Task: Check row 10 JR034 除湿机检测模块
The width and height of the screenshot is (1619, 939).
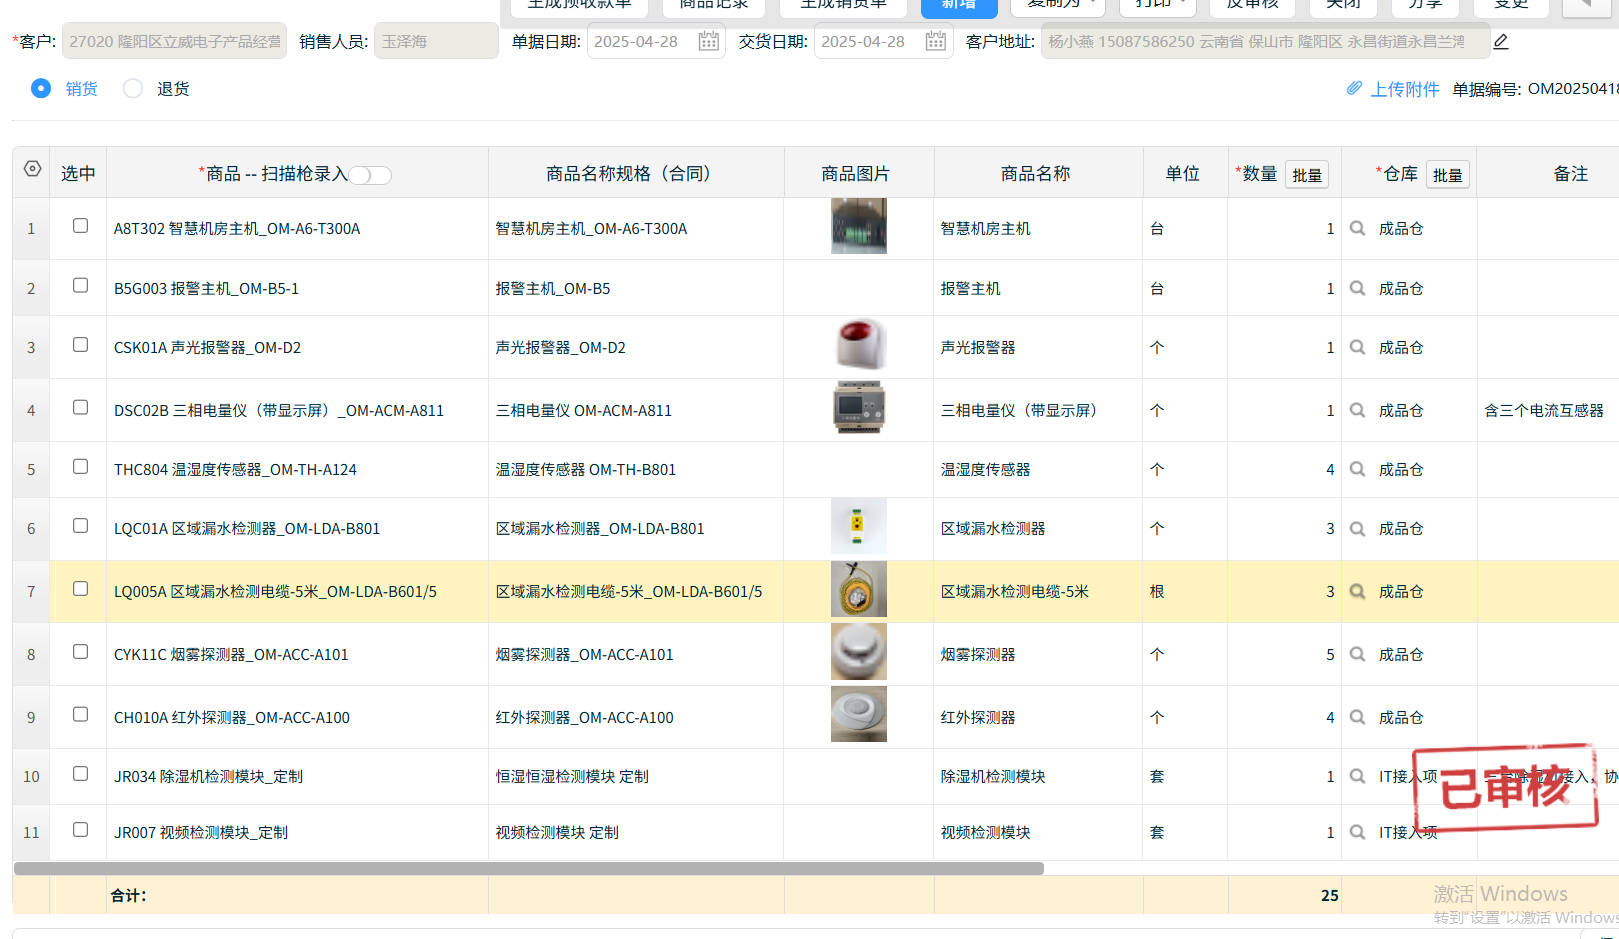Action: pyautogui.click(x=80, y=774)
